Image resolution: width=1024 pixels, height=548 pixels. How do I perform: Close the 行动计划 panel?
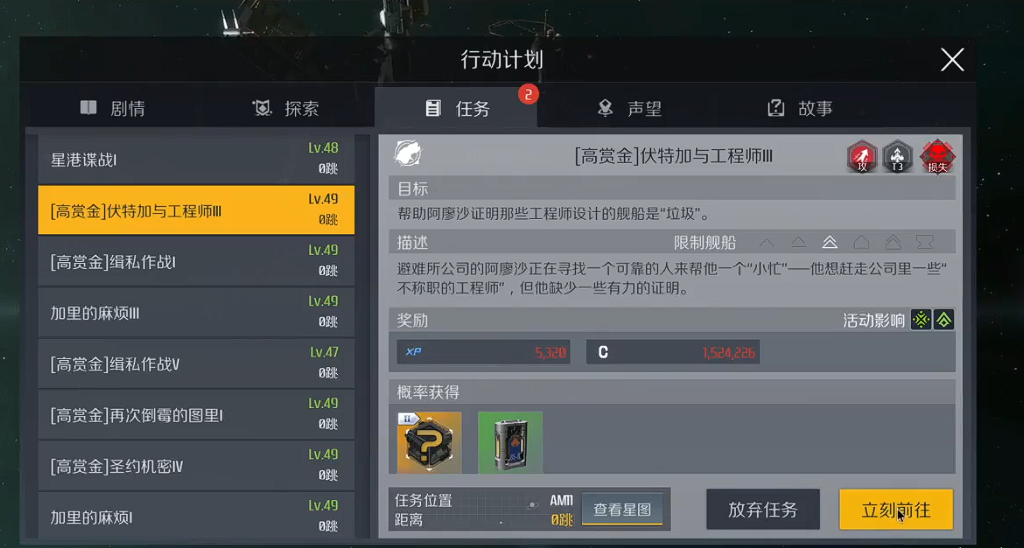(952, 60)
